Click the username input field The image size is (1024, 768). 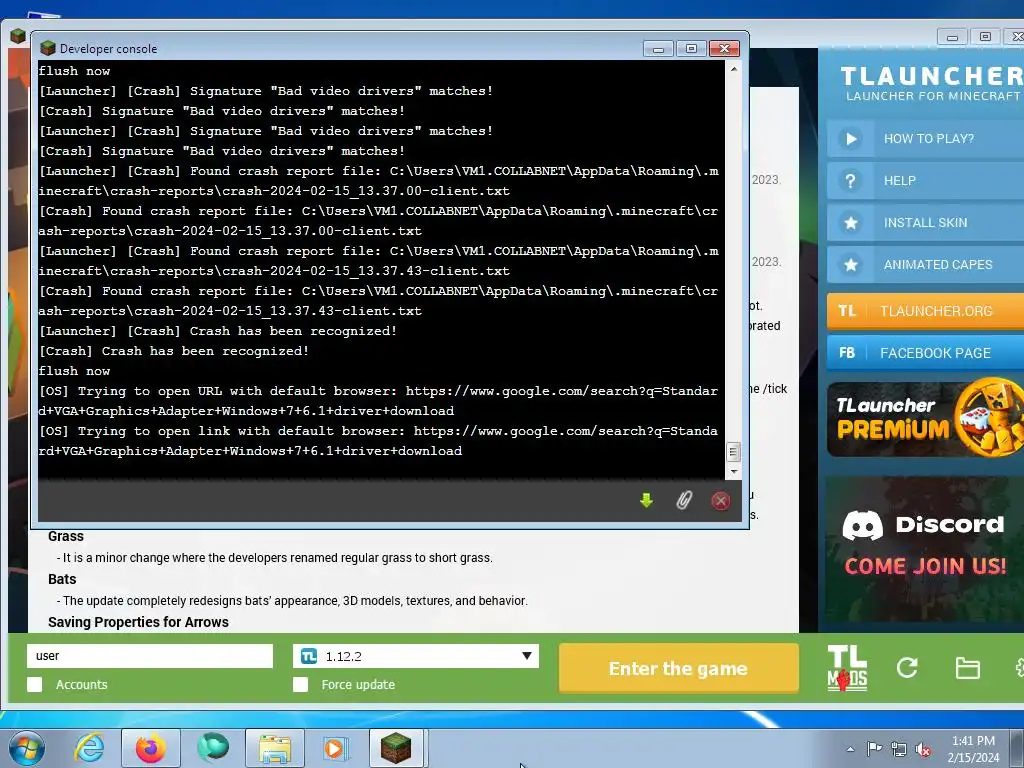coord(150,656)
